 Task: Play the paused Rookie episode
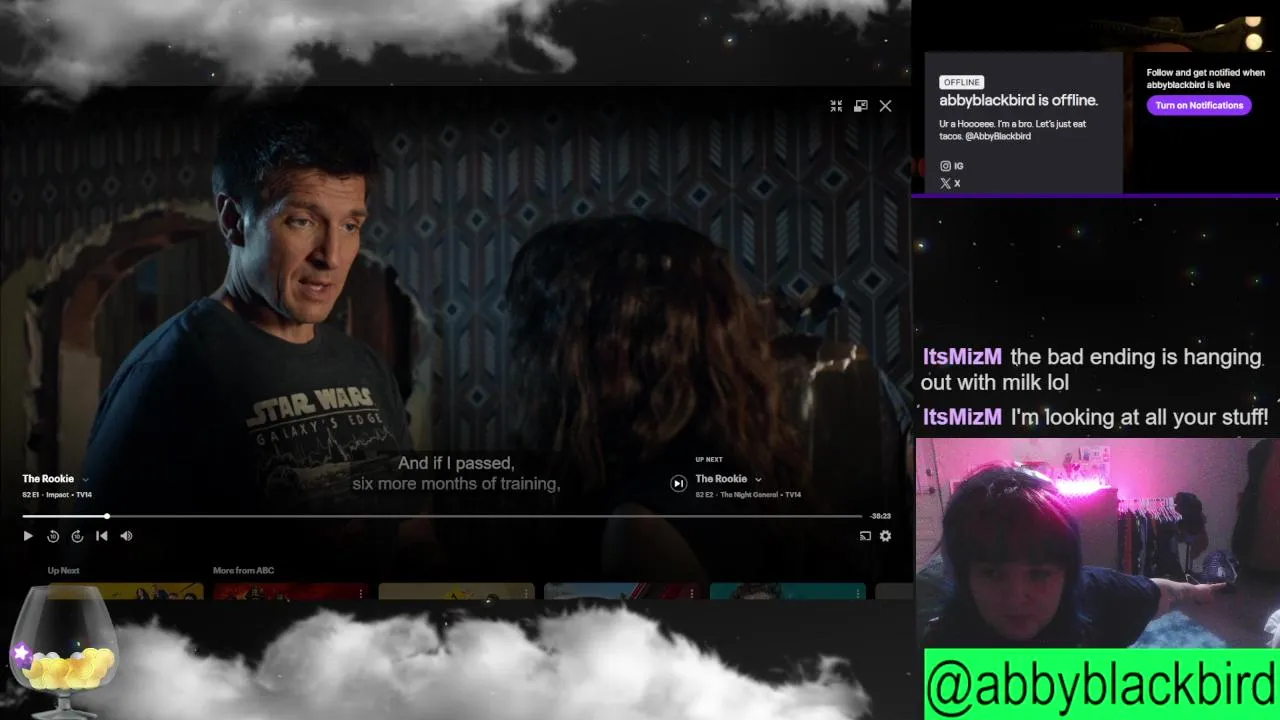click(x=28, y=536)
